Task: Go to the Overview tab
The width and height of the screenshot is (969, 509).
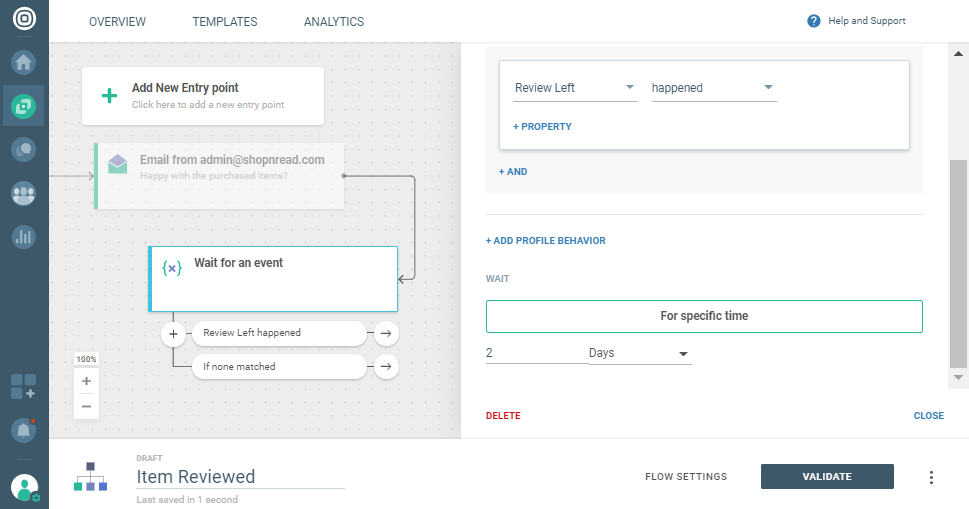Action: [x=117, y=22]
